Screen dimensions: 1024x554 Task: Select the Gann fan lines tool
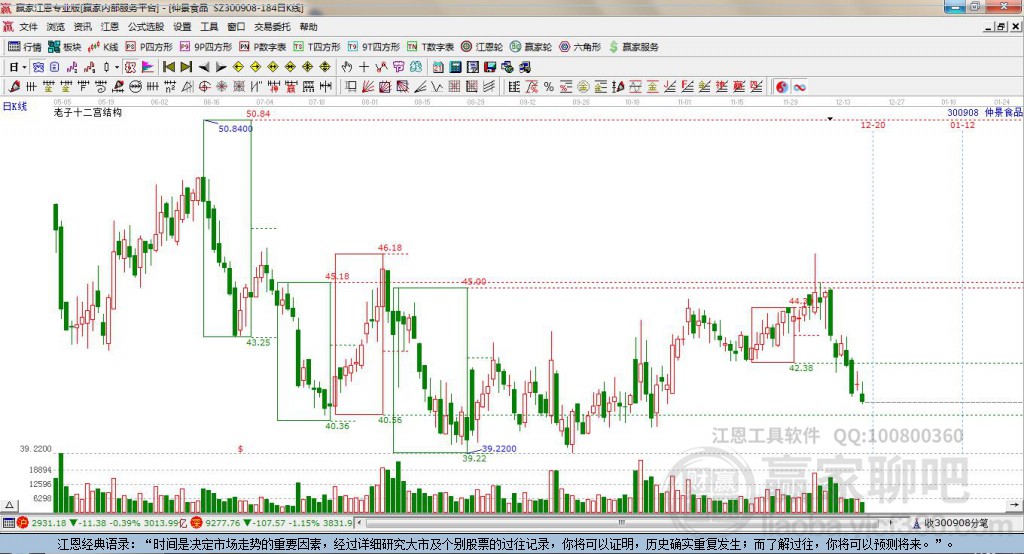[368, 87]
